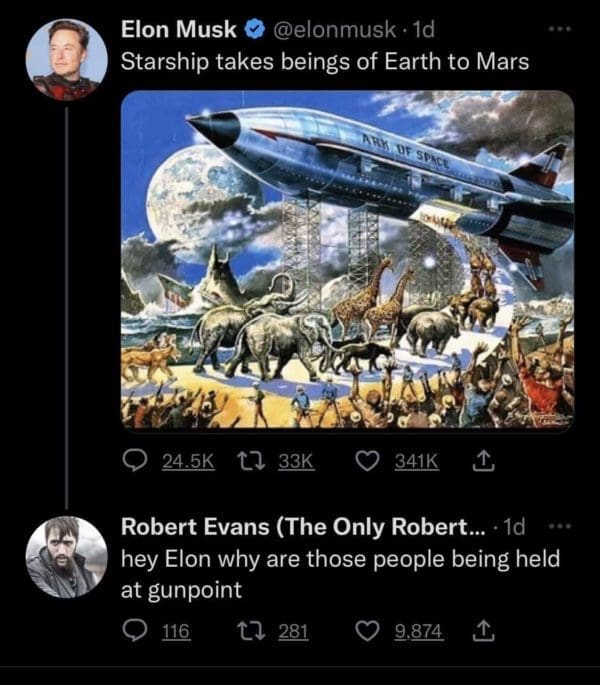Like the gunpoint reply tweet
Image resolution: width=600 pixels, height=685 pixels.
click(367, 631)
